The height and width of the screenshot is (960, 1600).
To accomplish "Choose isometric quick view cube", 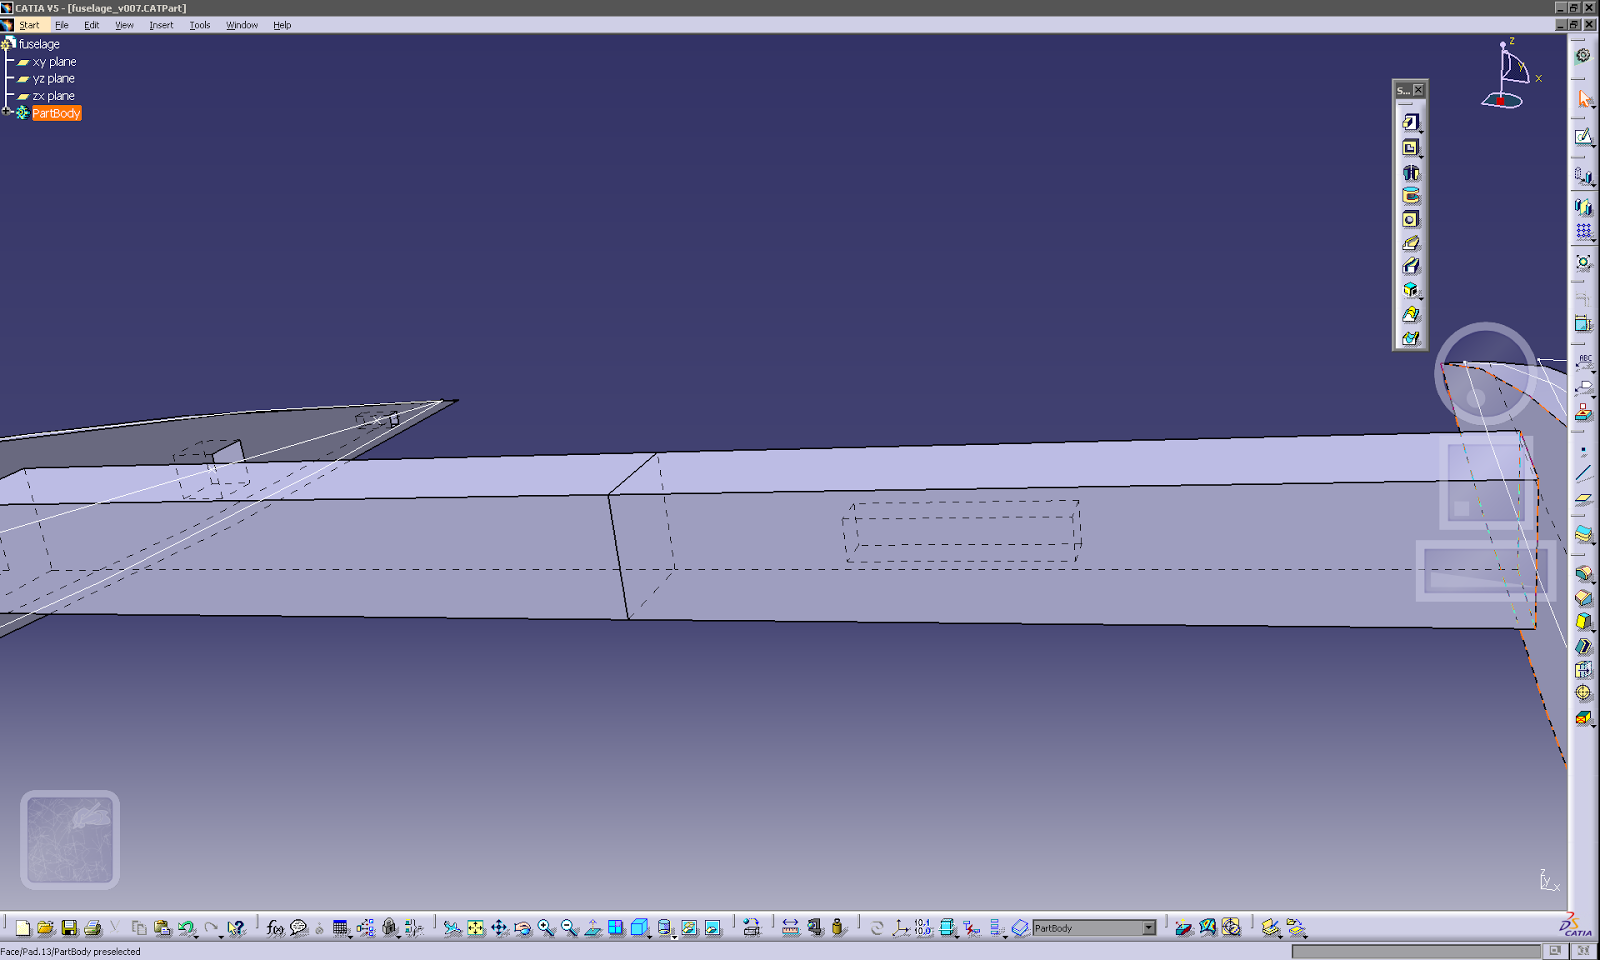I will pos(639,928).
